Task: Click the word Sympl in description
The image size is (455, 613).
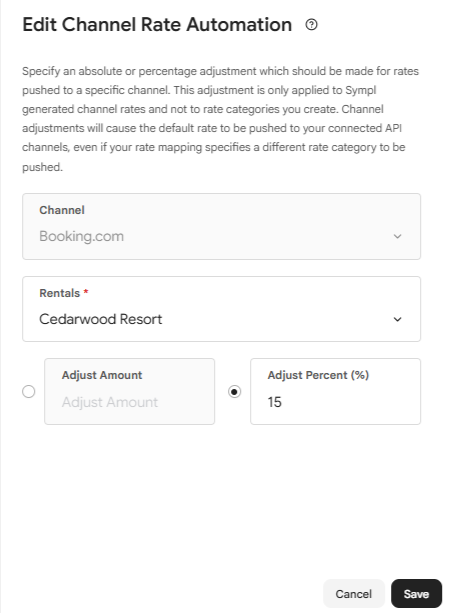Action: click(360, 90)
